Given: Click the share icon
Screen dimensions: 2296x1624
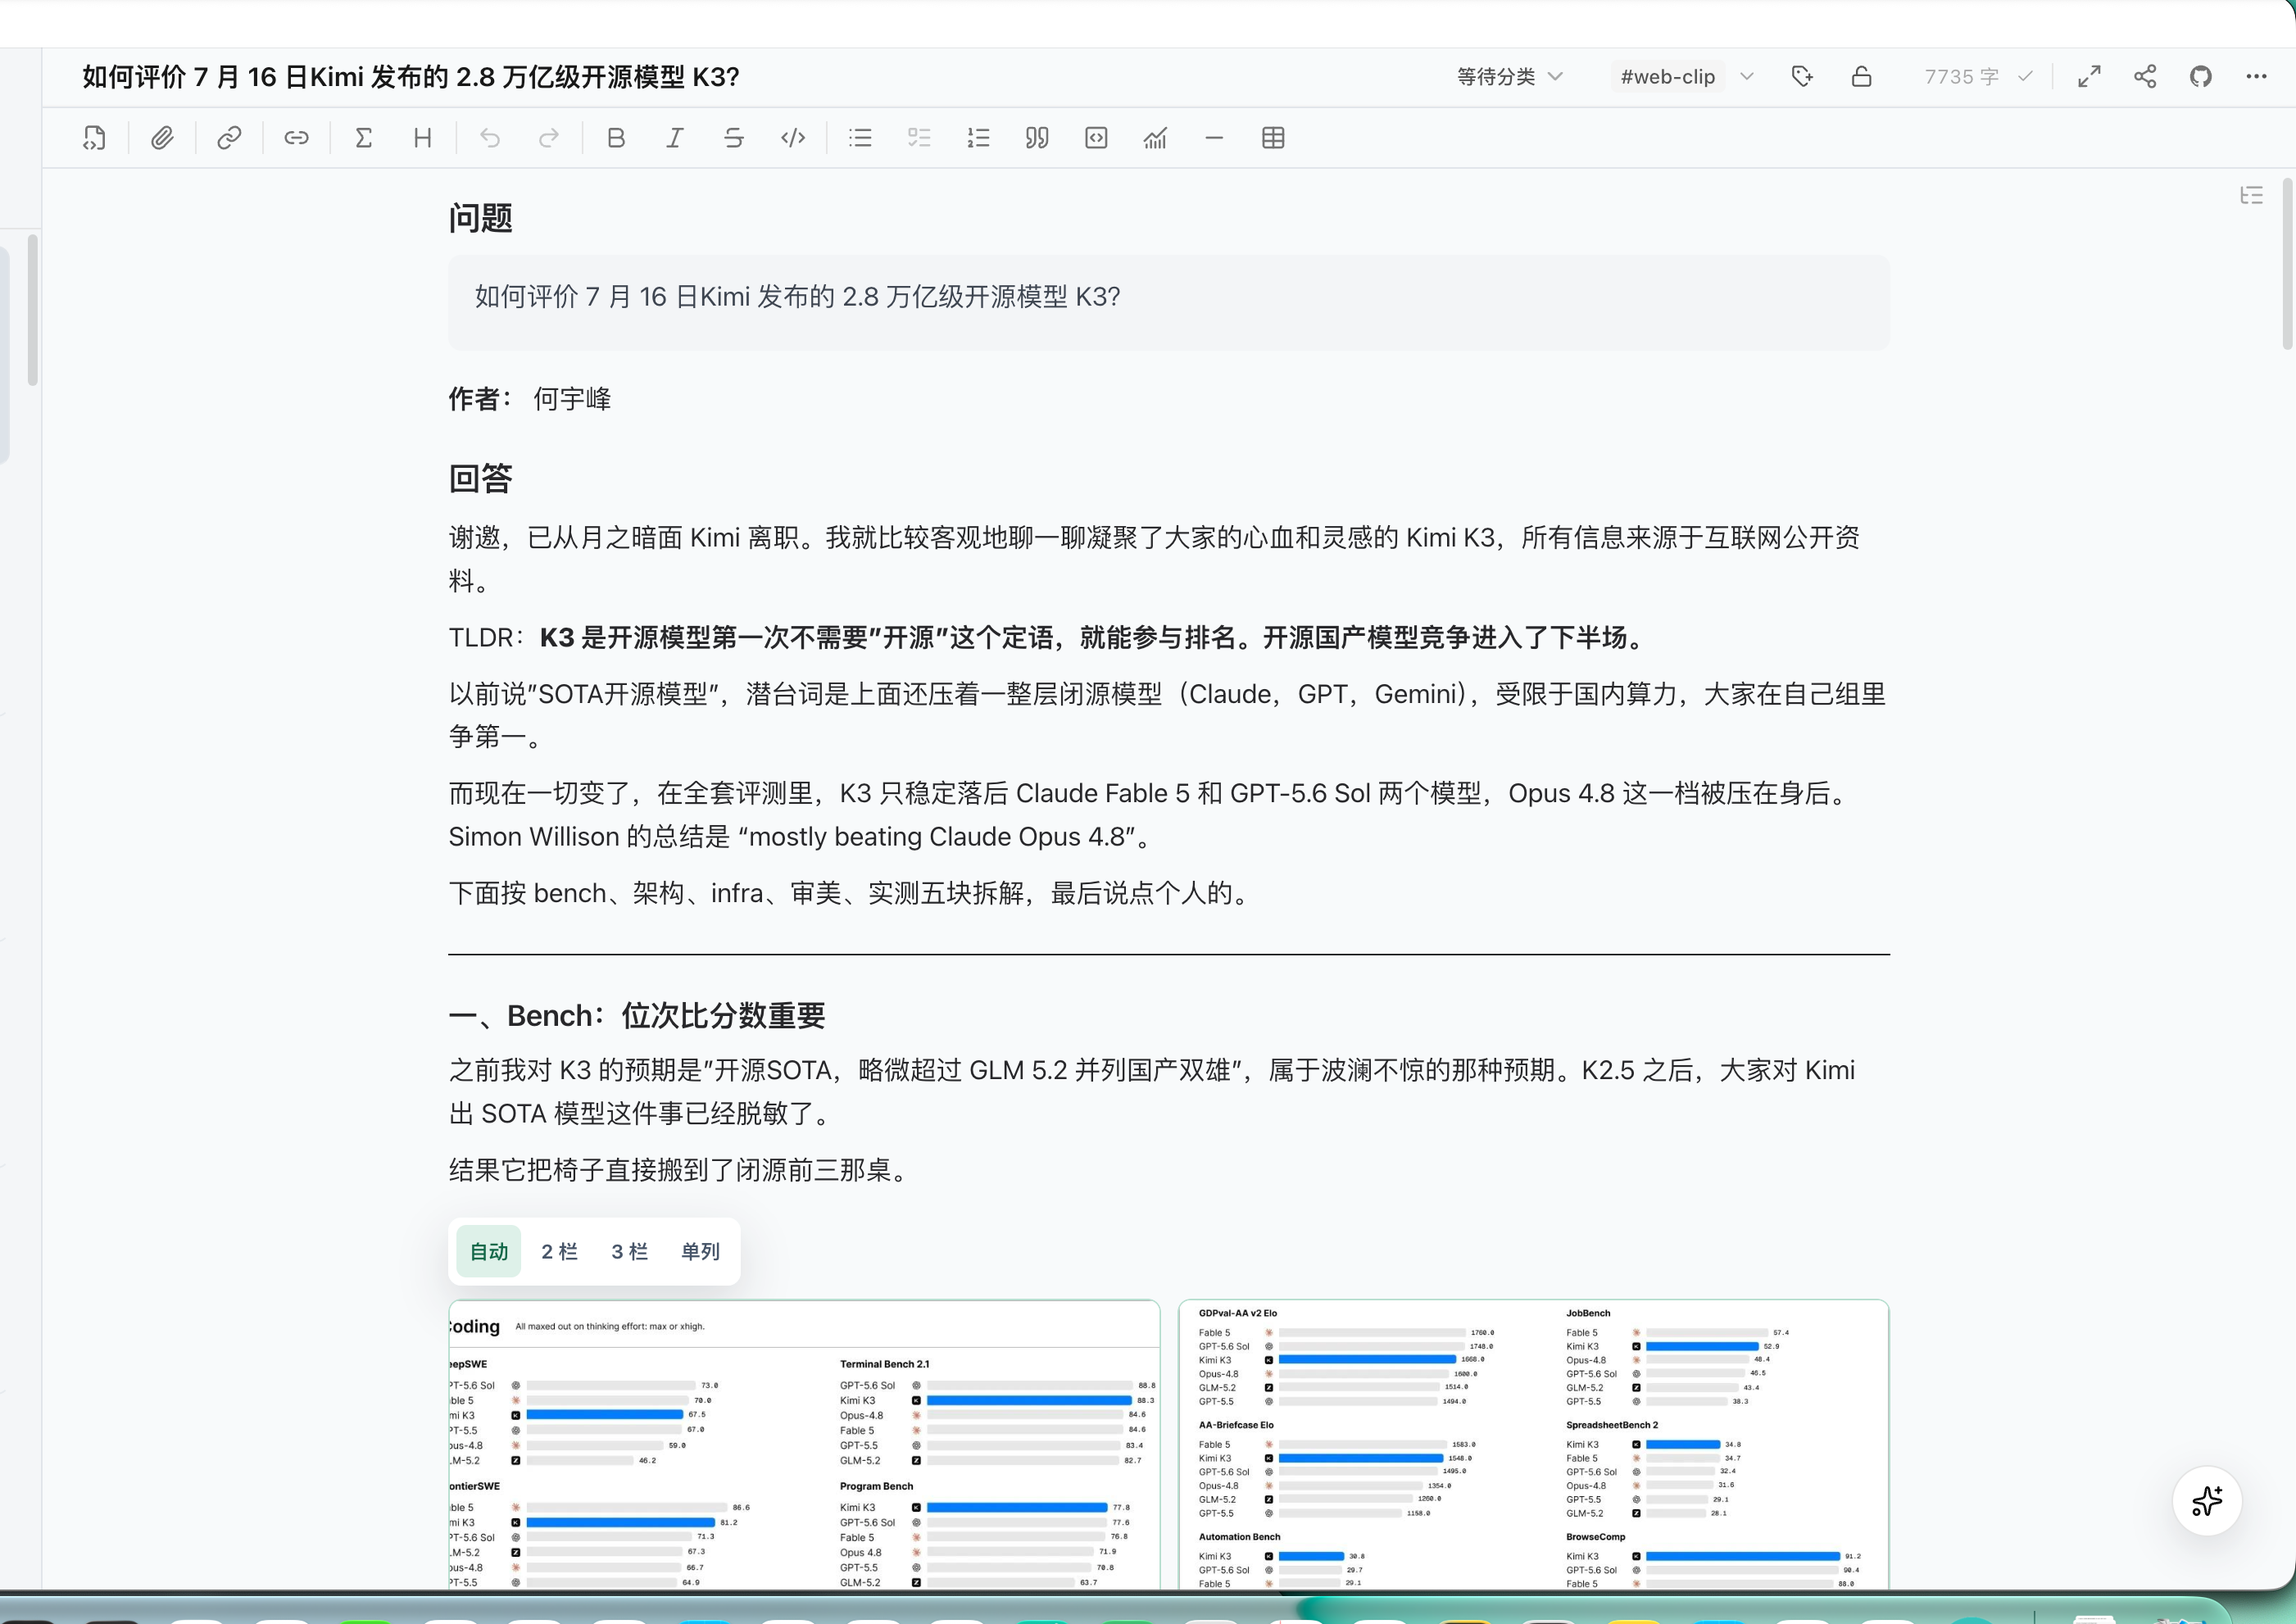Looking at the screenshot, I should point(2145,77).
